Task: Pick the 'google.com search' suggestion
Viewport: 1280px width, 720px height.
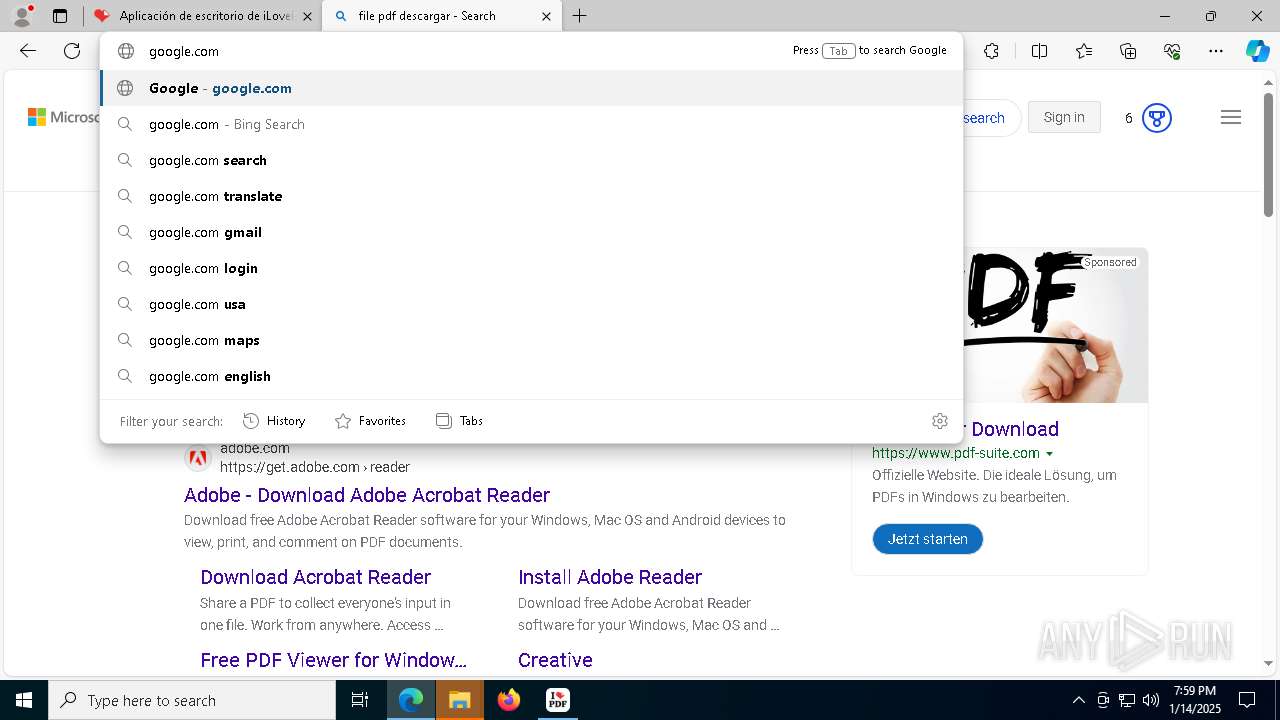Action: (531, 160)
